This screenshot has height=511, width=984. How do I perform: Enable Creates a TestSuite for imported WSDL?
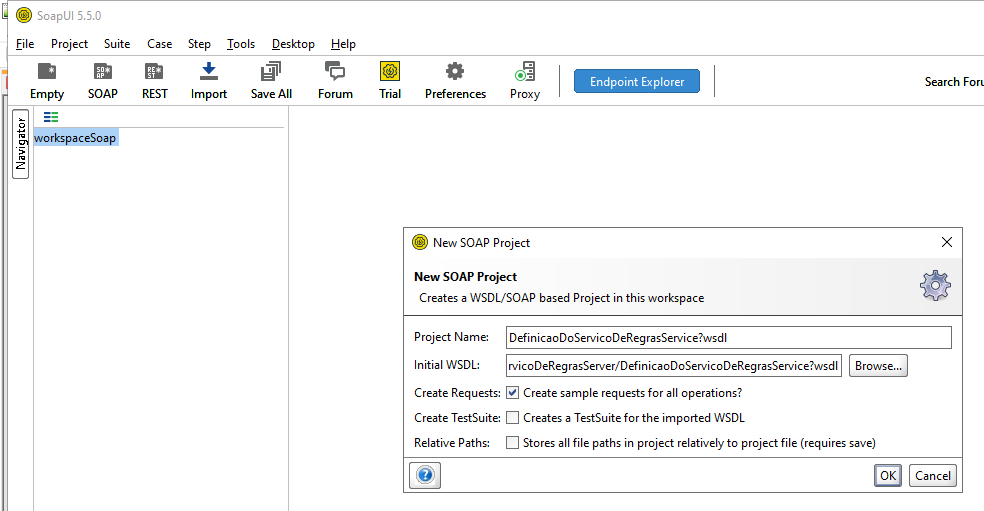pos(513,418)
